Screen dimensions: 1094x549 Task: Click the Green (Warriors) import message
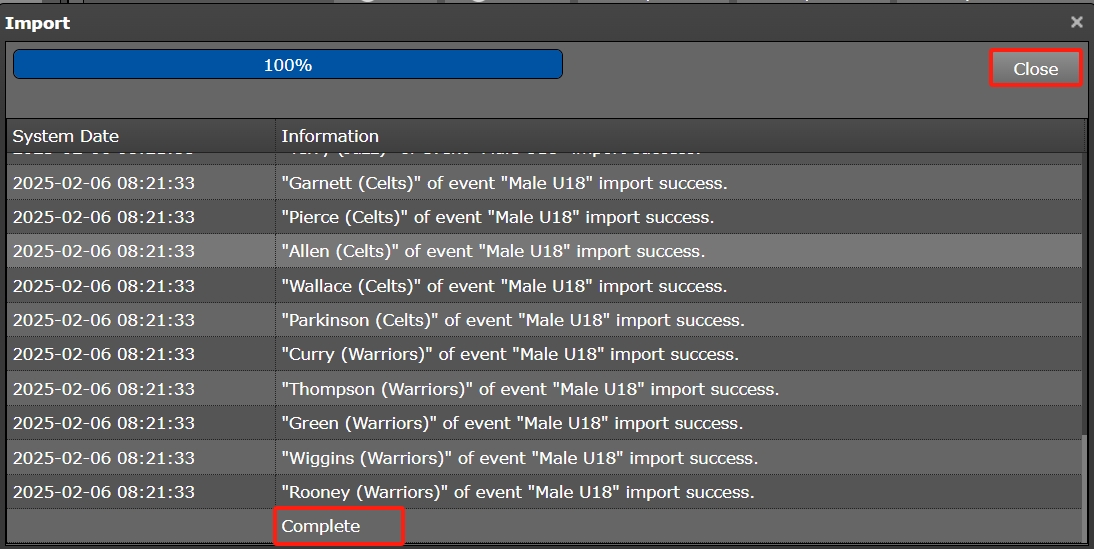(x=512, y=423)
